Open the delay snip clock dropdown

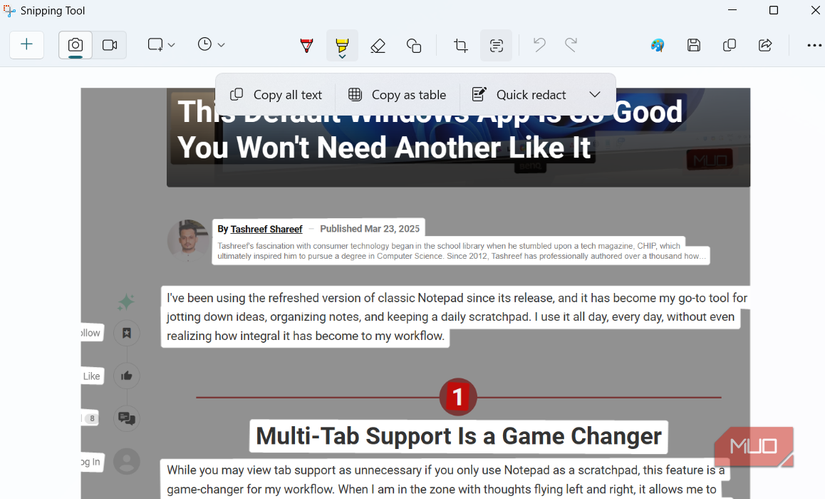211,45
